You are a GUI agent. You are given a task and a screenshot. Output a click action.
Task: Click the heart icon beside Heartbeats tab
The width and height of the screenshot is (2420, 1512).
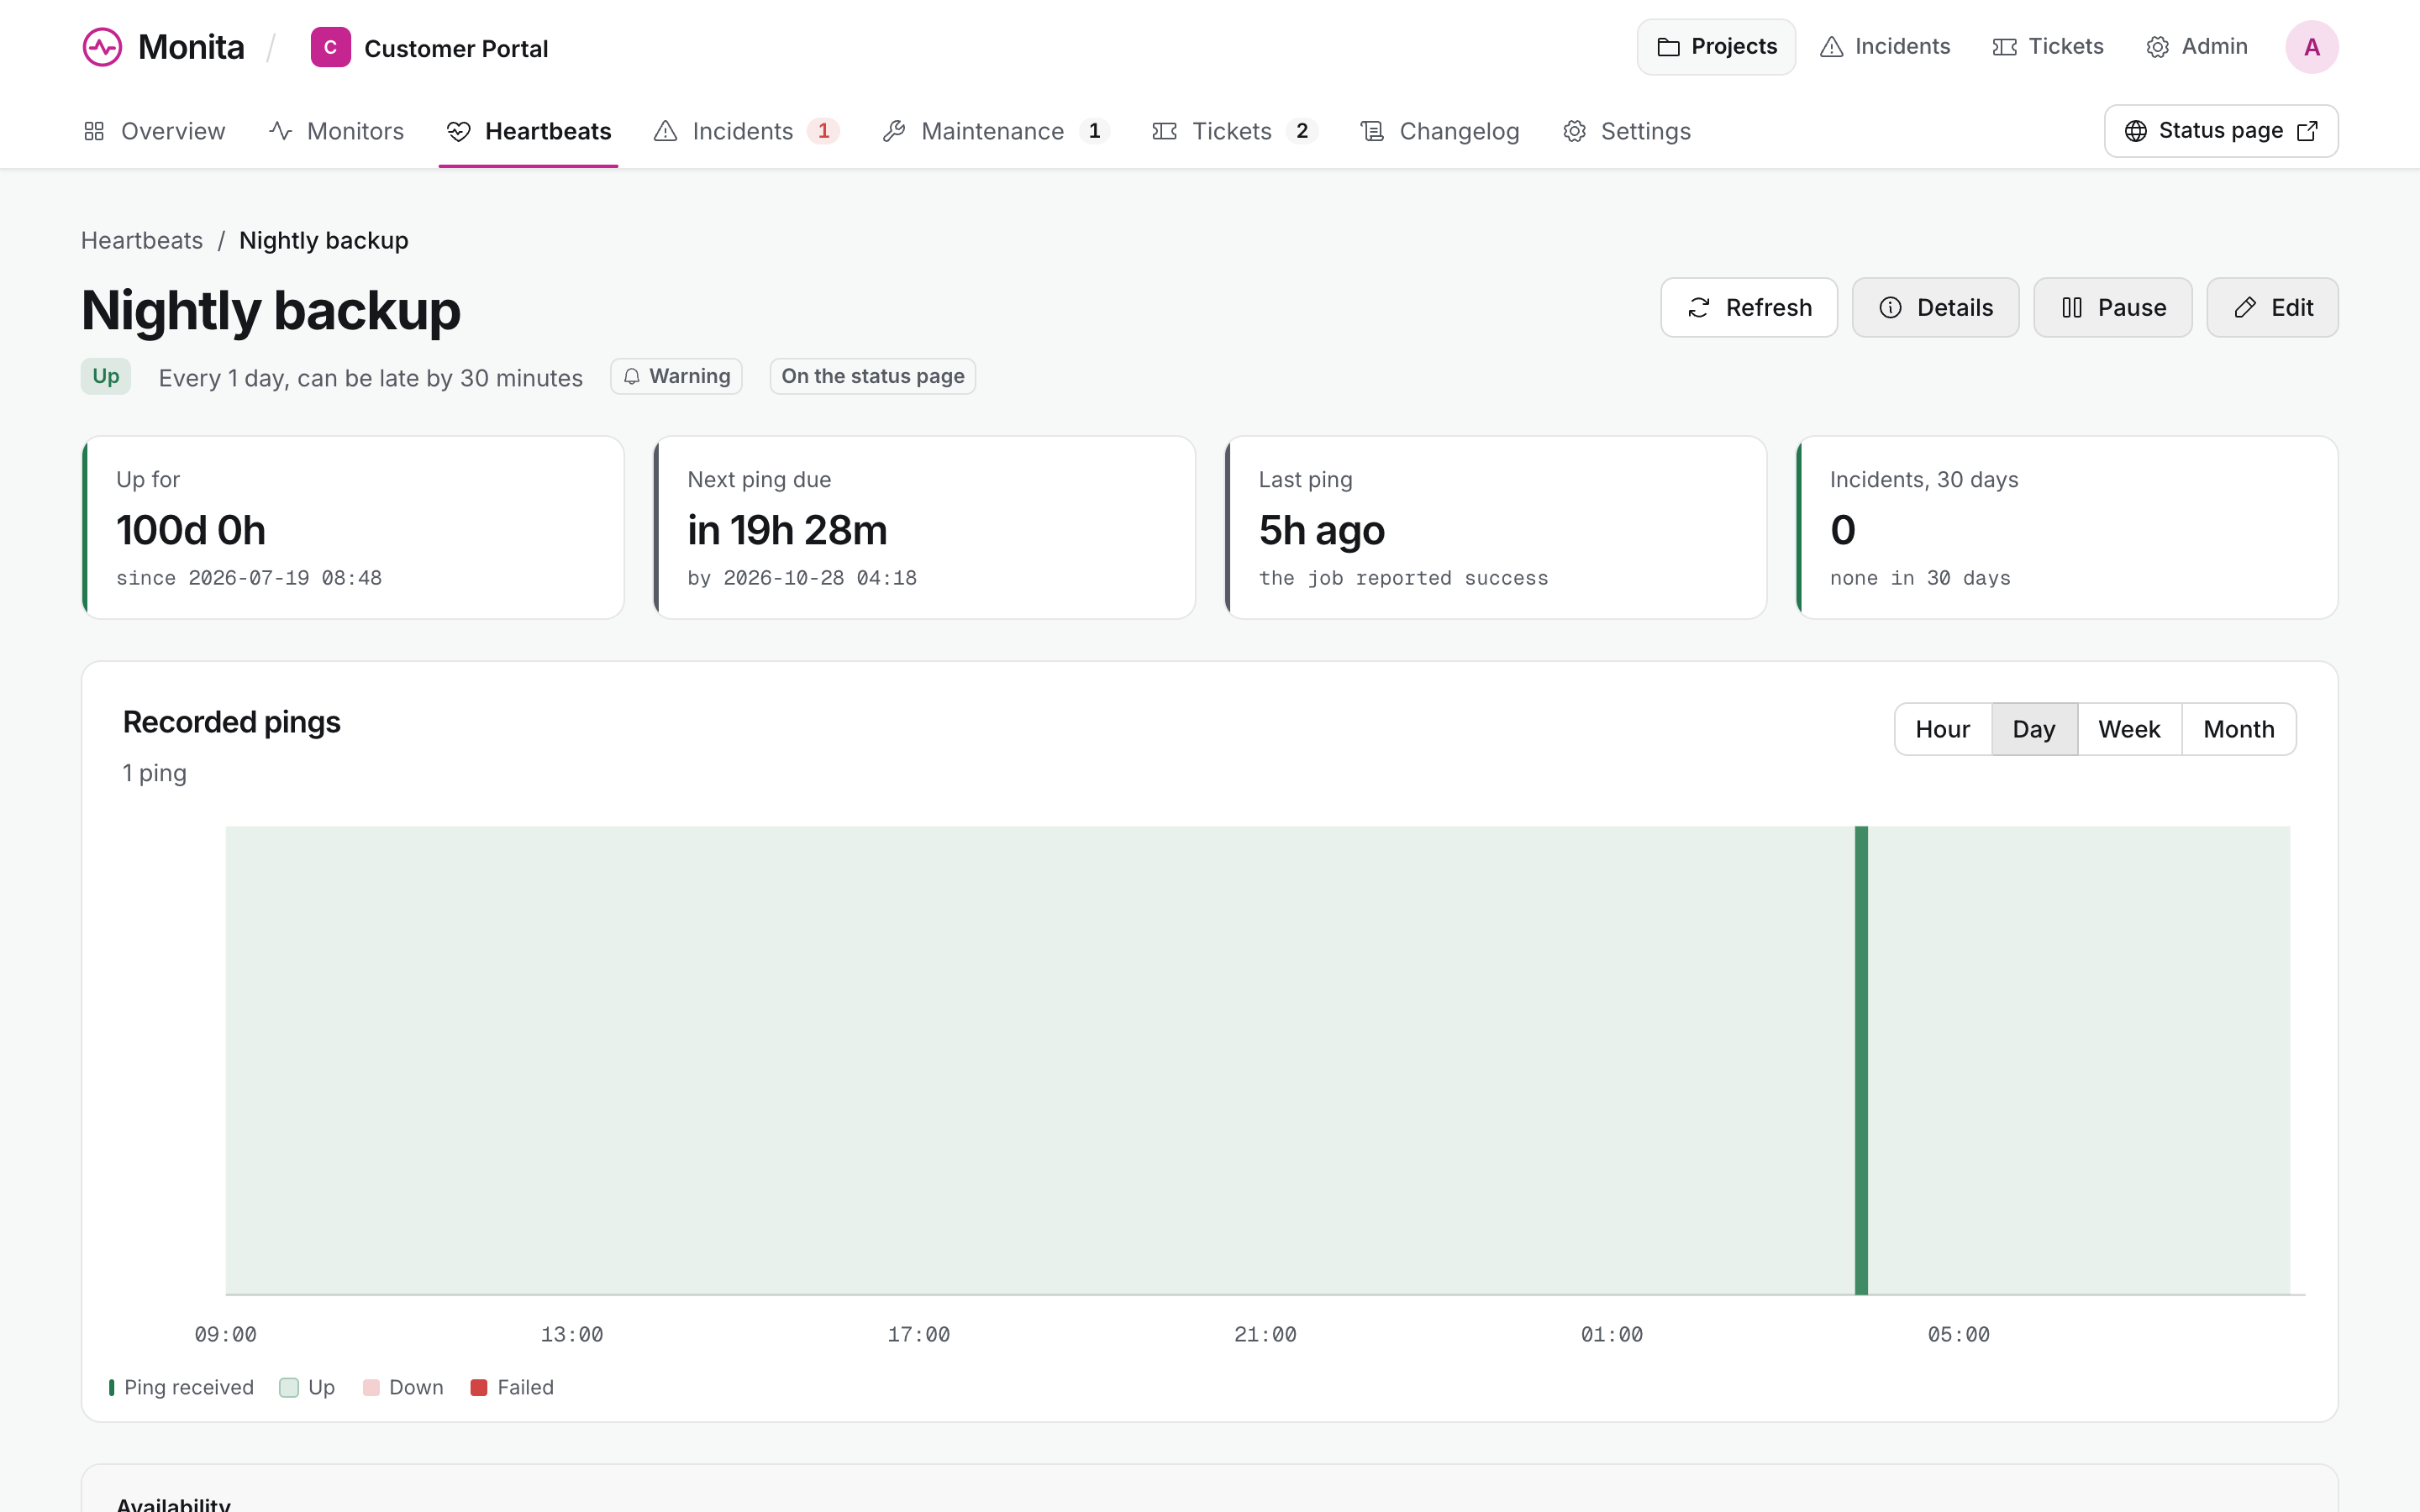(459, 131)
